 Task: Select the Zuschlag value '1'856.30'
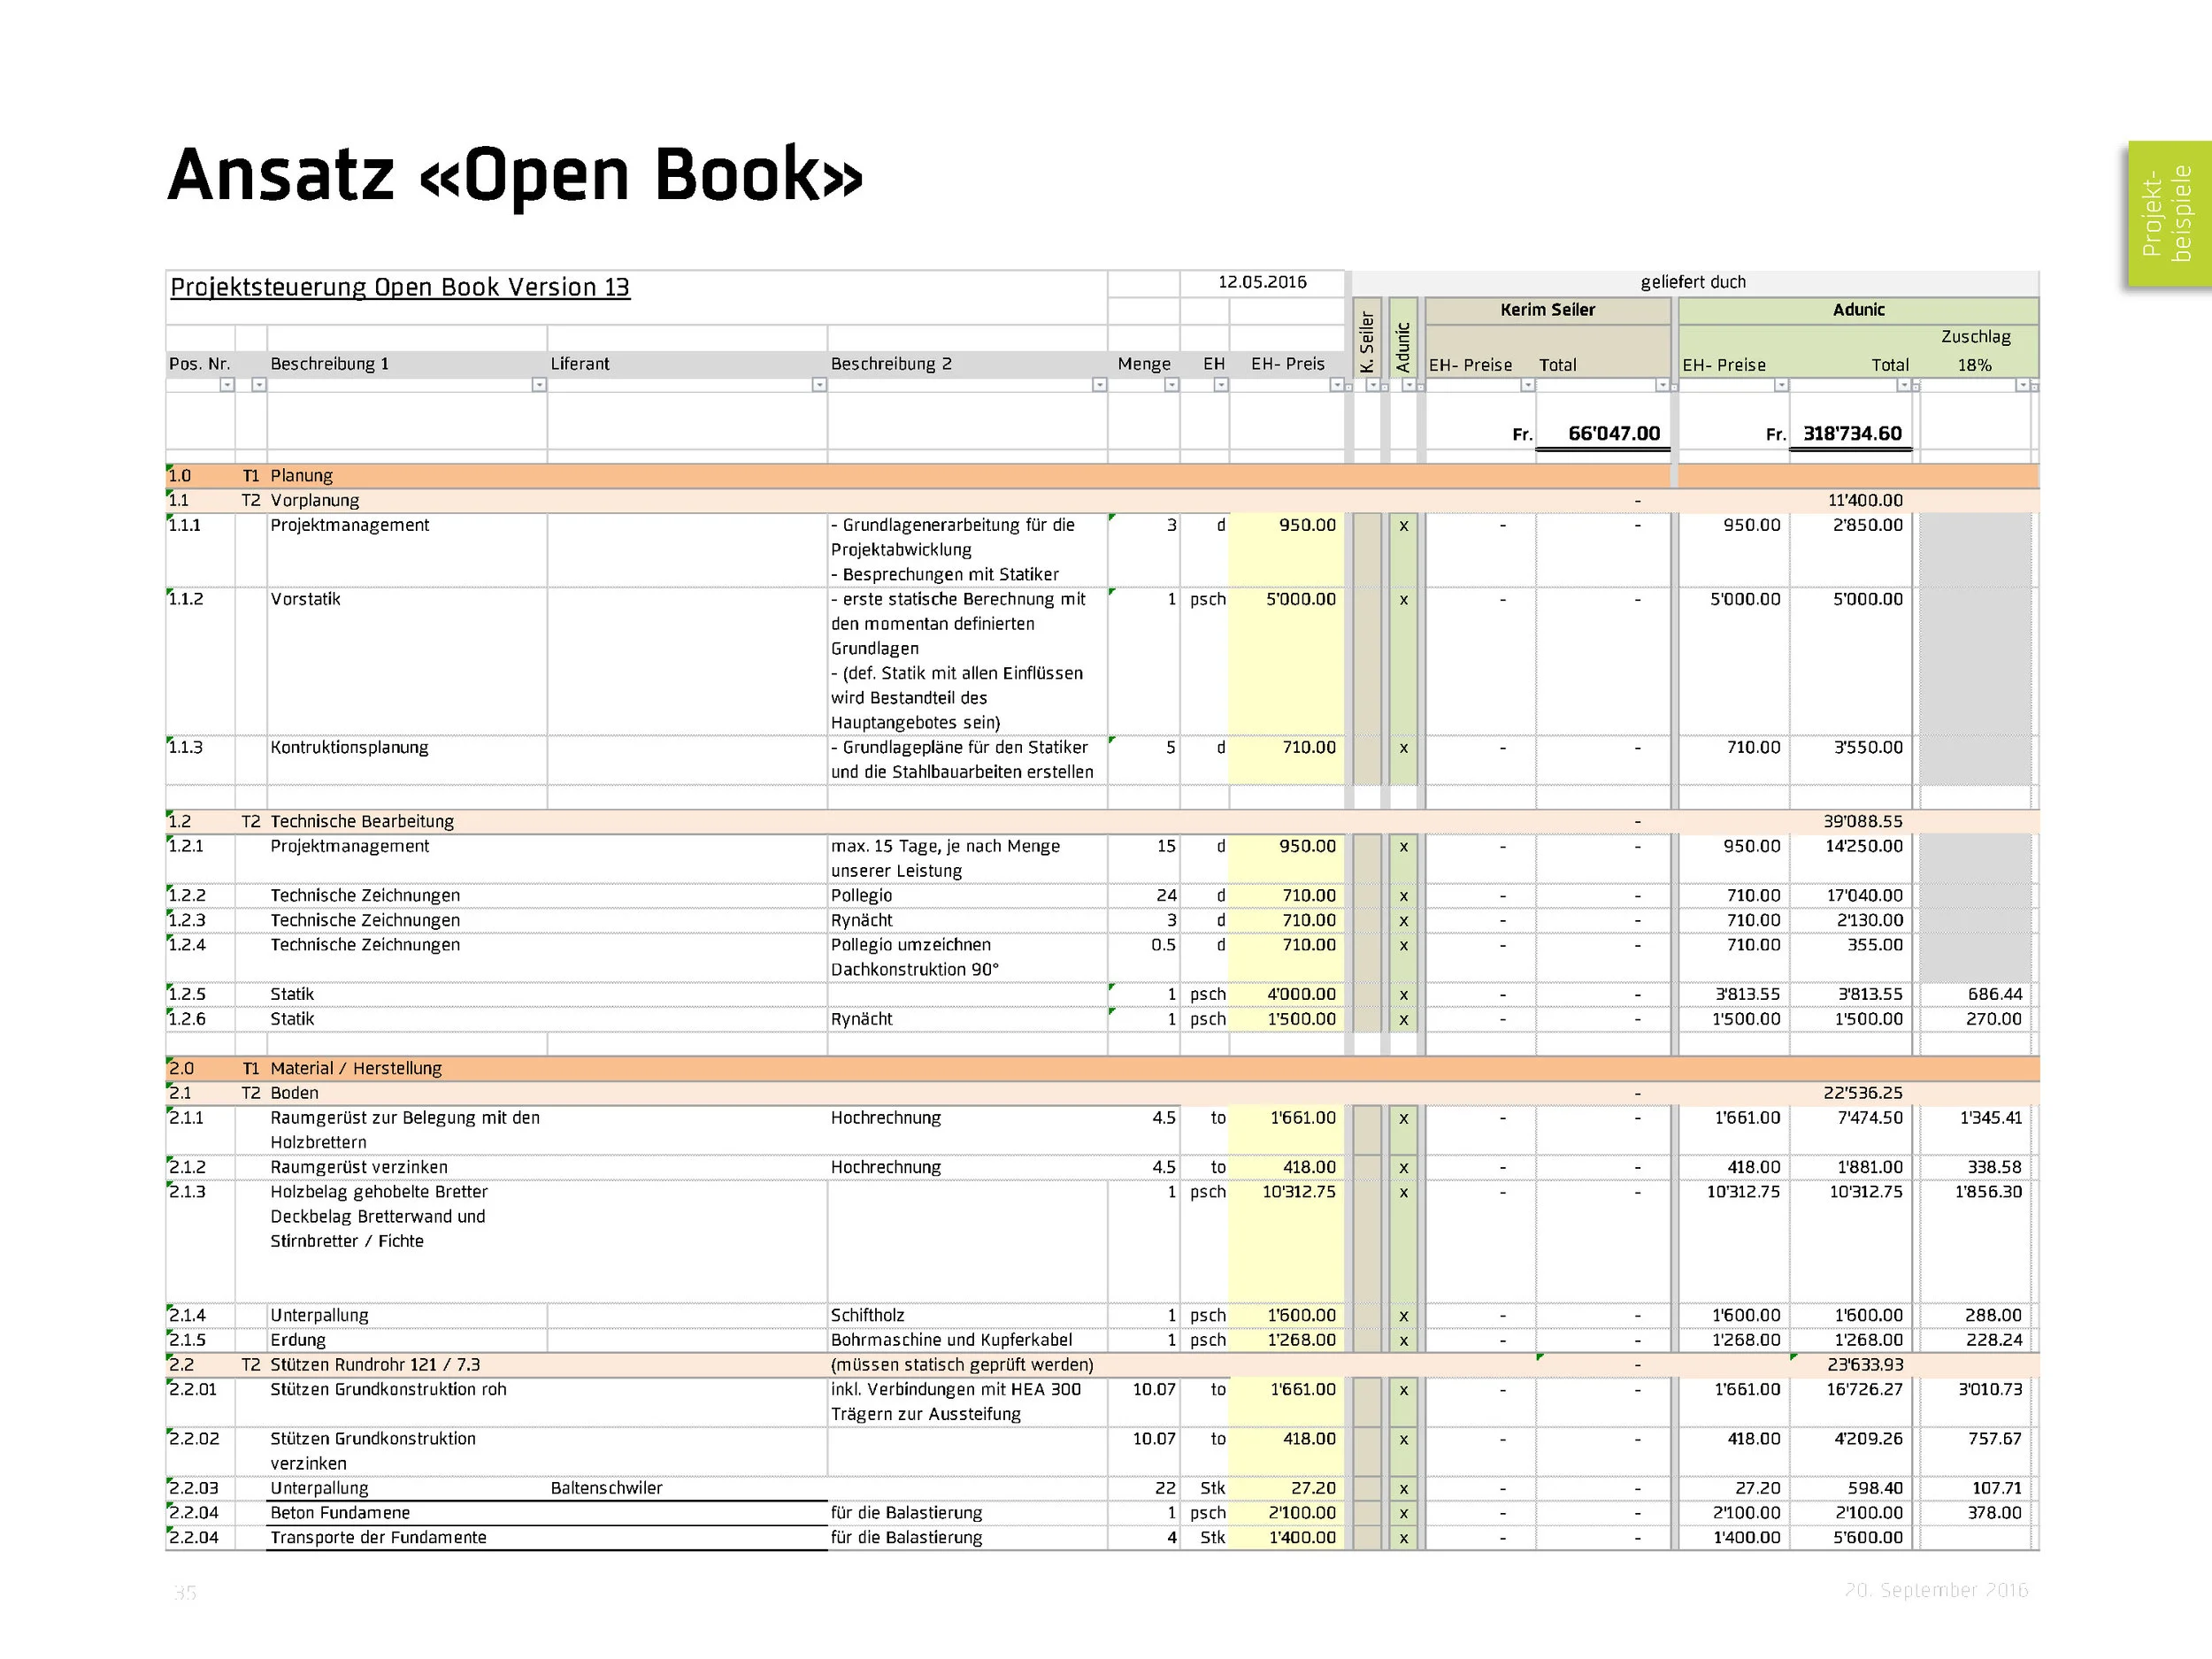click(x=1988, y=1192)
